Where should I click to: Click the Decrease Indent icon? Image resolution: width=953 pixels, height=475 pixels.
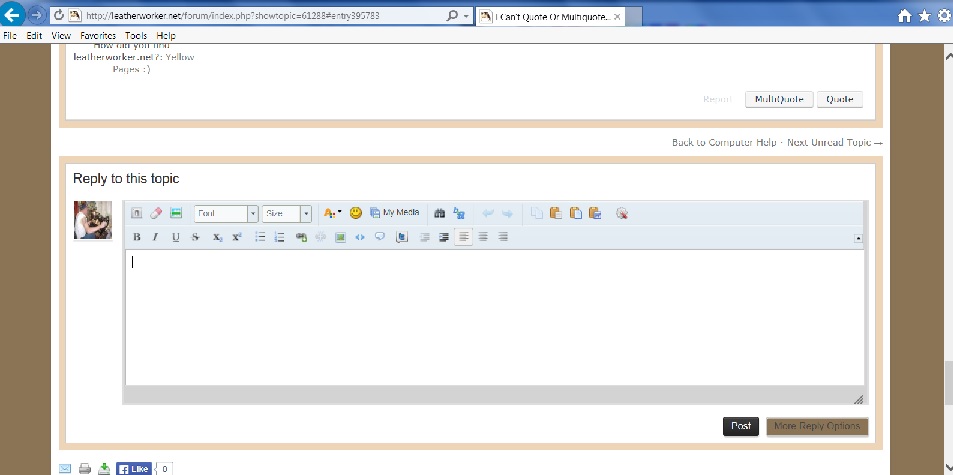click(x=424, y=237)
